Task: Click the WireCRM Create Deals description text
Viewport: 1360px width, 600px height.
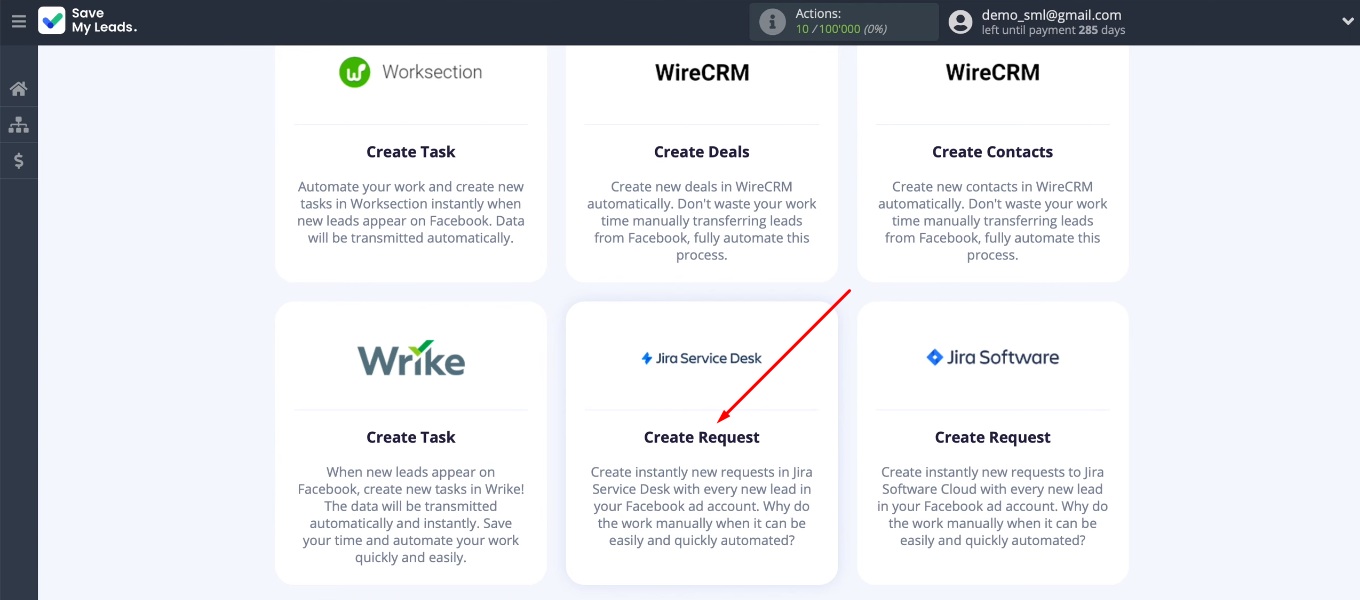Action: pyautogui.click(x=702, y=221)
